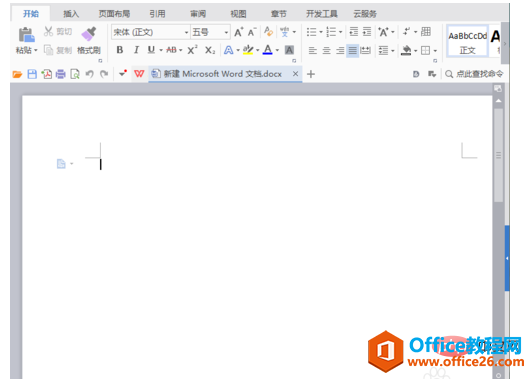This screenshot has width=531, height=379.
Task: Click the Paste clipboard icon
Action: [x=26, y=34]
